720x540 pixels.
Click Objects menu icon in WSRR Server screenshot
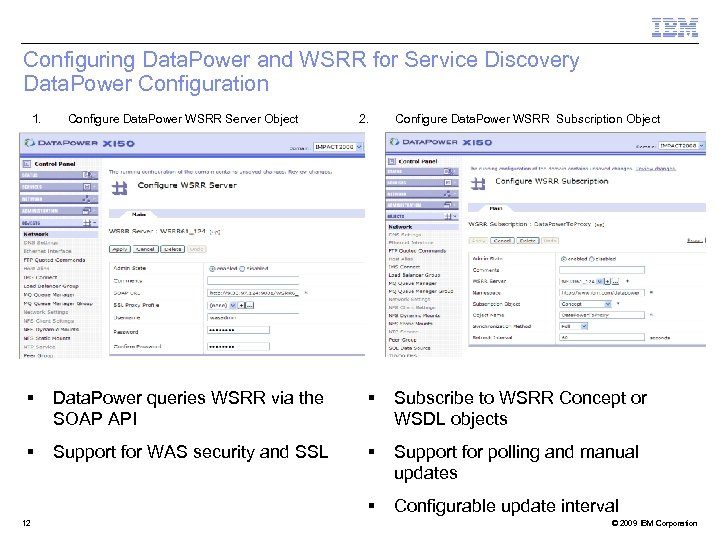[87, 223]
